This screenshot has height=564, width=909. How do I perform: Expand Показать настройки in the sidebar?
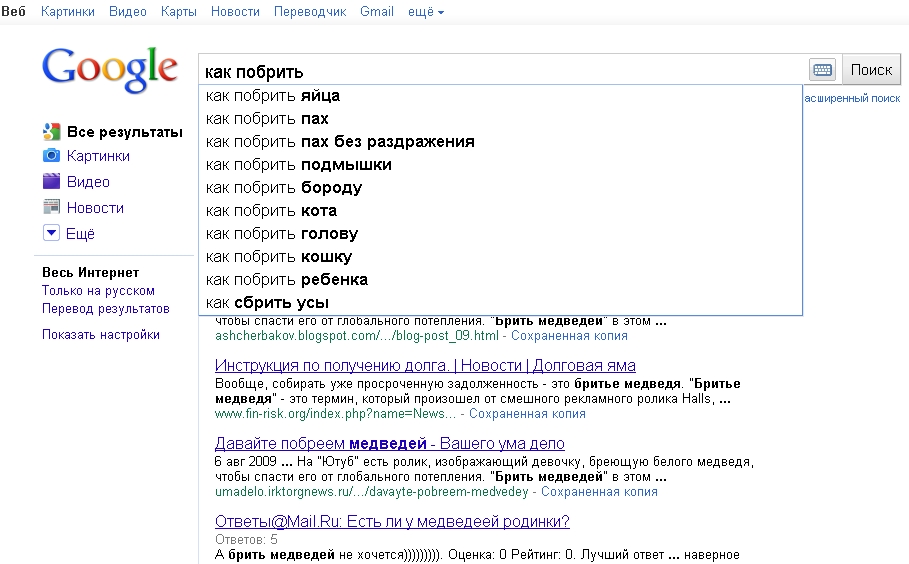point(101,335)
